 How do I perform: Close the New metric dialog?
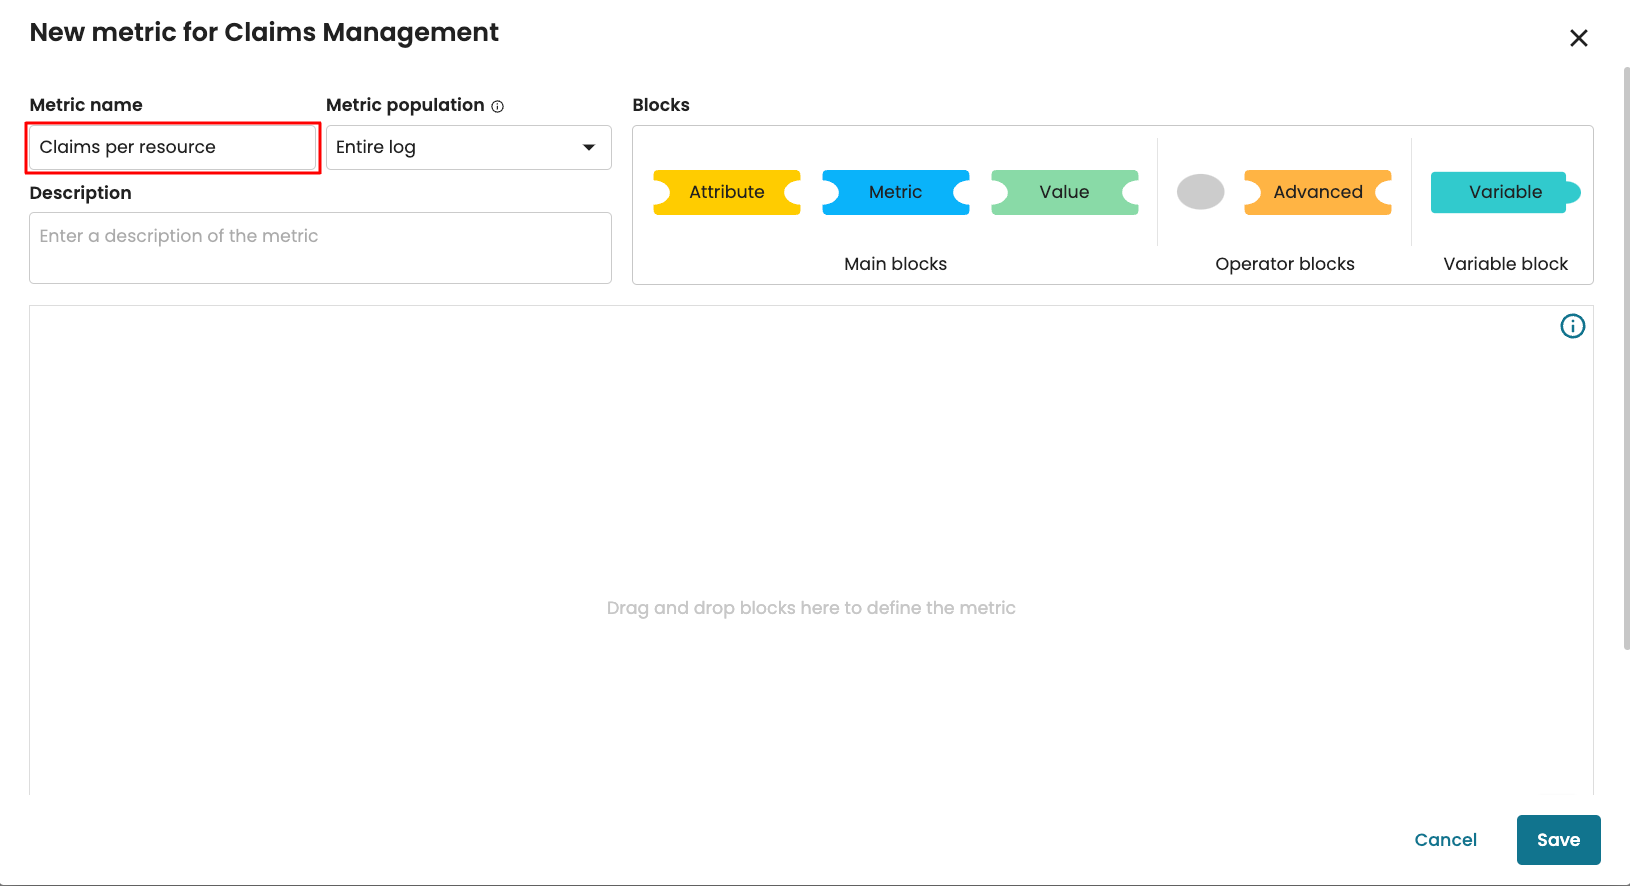point(1578,38)
